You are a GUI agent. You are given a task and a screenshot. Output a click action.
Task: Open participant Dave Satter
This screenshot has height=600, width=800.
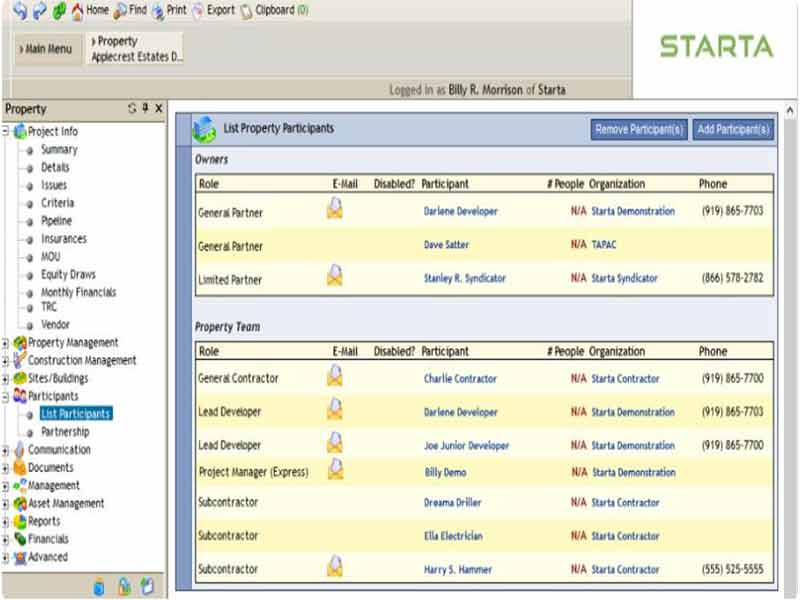[x=446, y=245]
